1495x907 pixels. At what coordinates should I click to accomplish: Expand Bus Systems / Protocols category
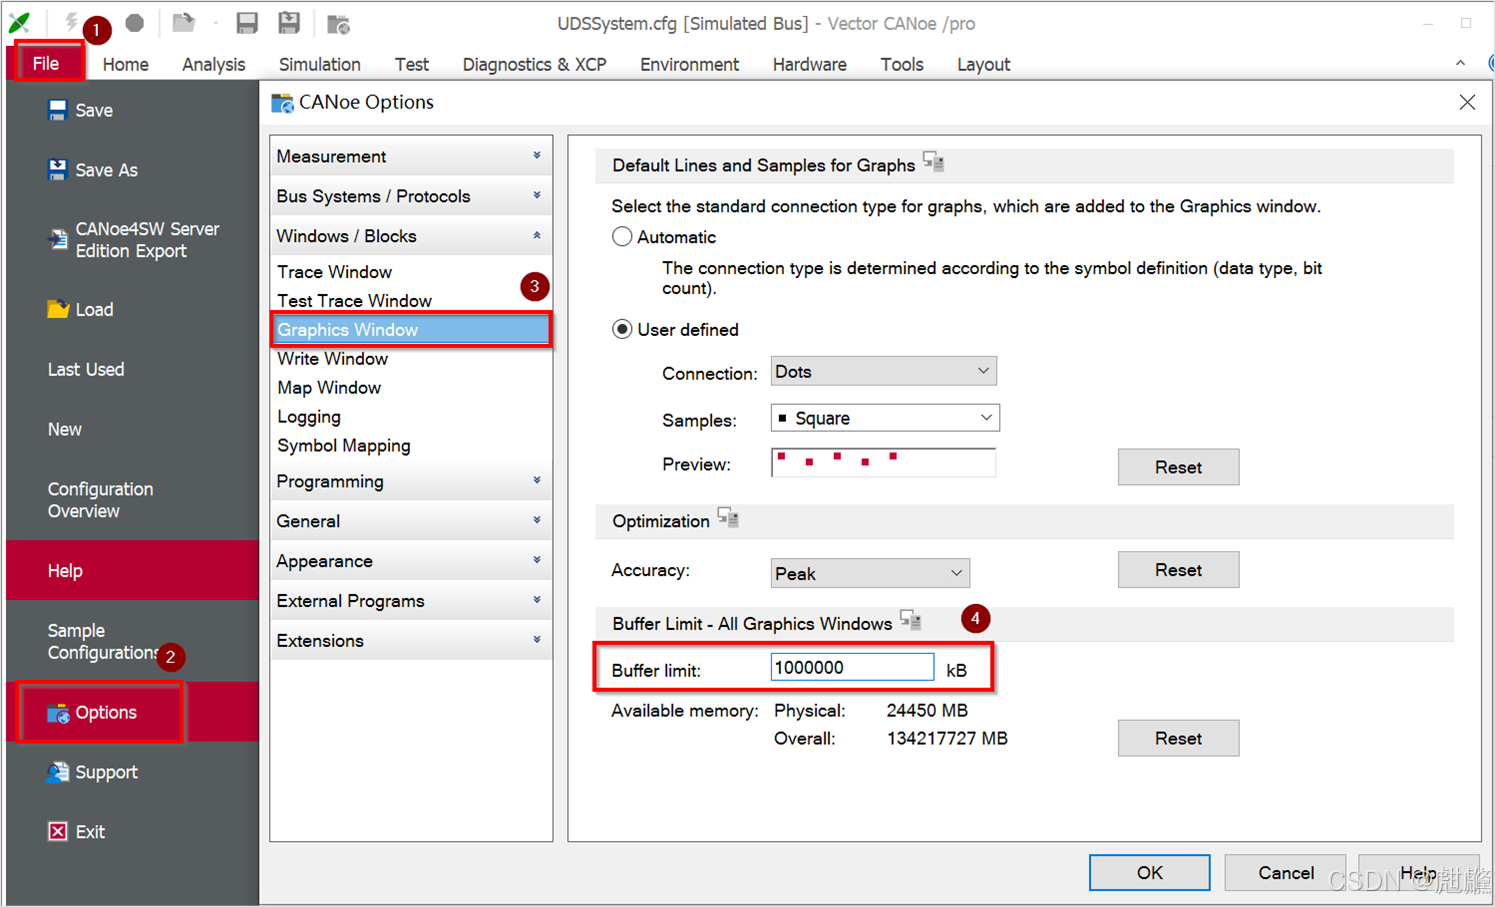[411, 196]
